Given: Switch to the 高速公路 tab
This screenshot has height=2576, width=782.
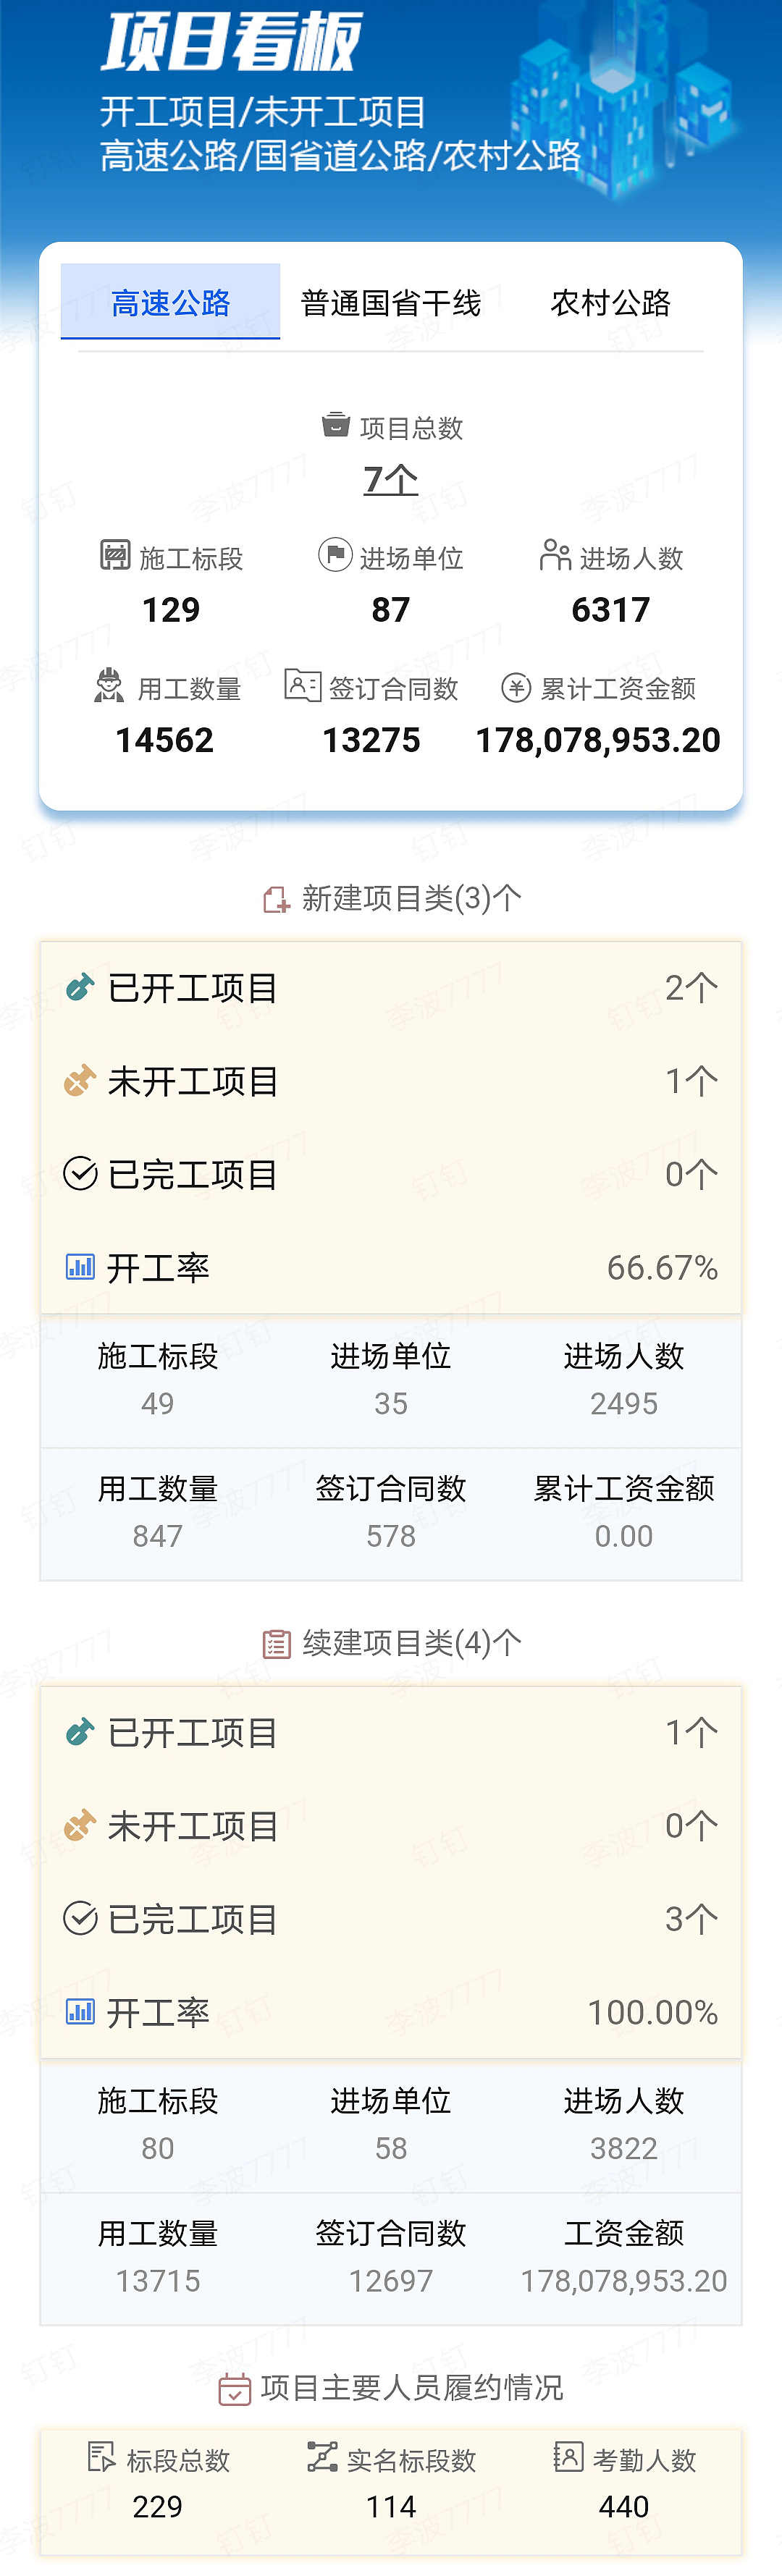Looking at the screenshot, I should pyautogui.click(x=170, y=301).
